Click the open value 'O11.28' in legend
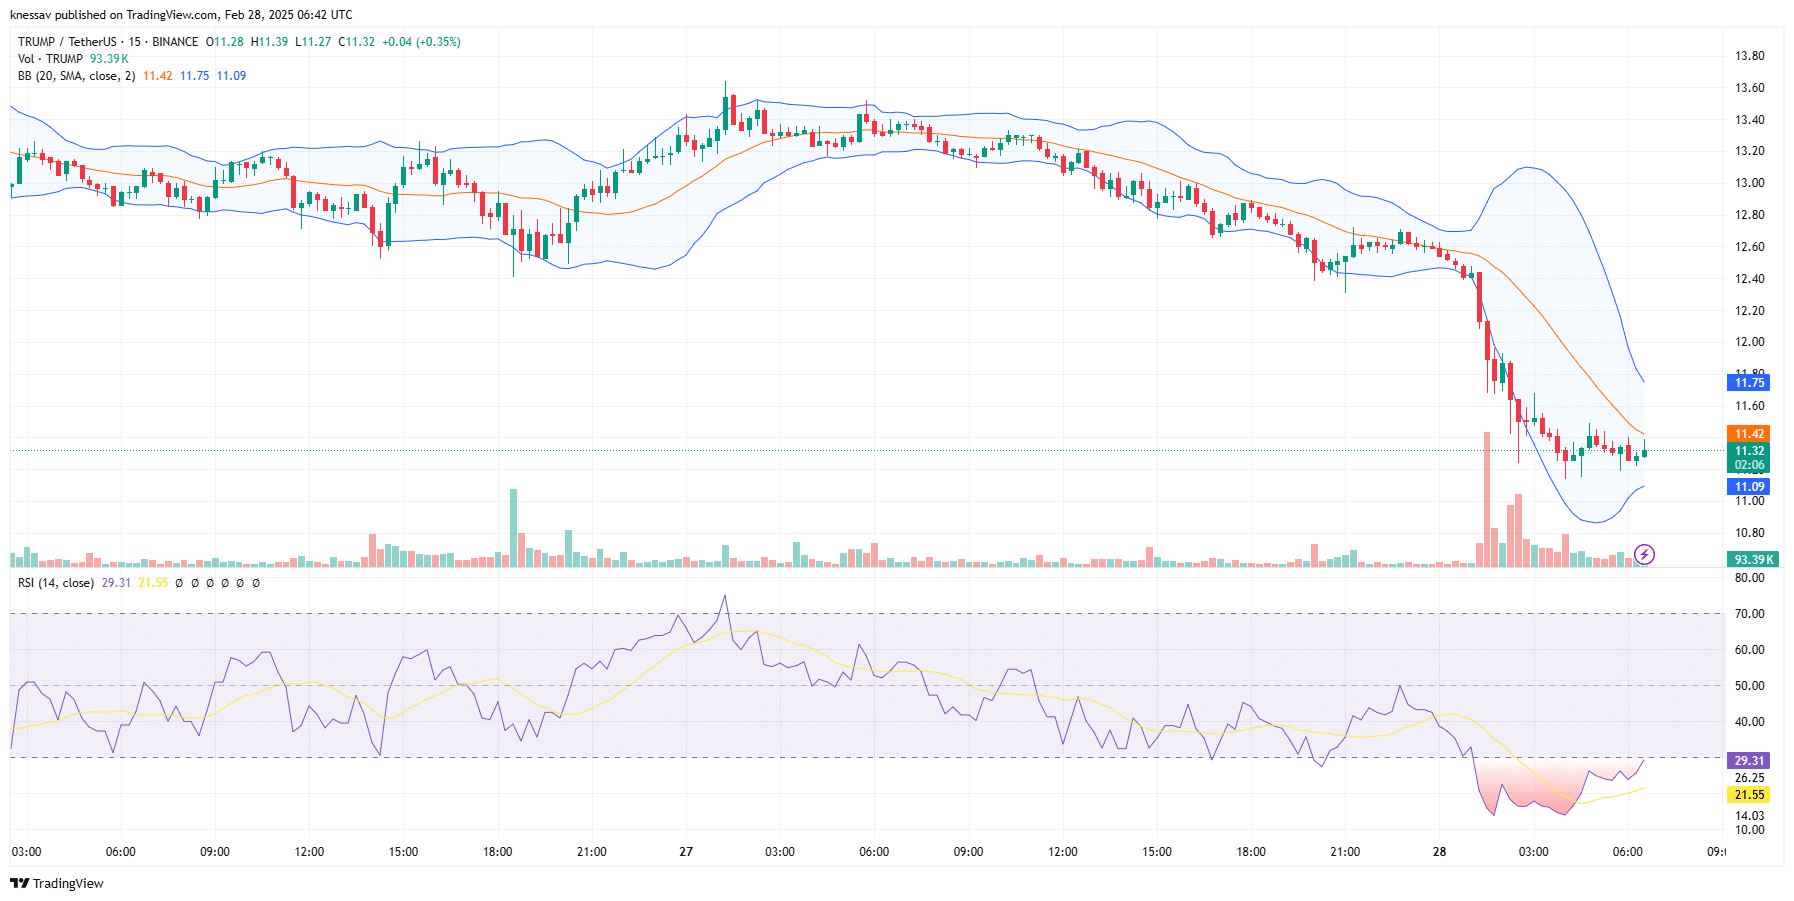Image resolution: width=1794 pixels, height=901 pixels. (225, 42)
